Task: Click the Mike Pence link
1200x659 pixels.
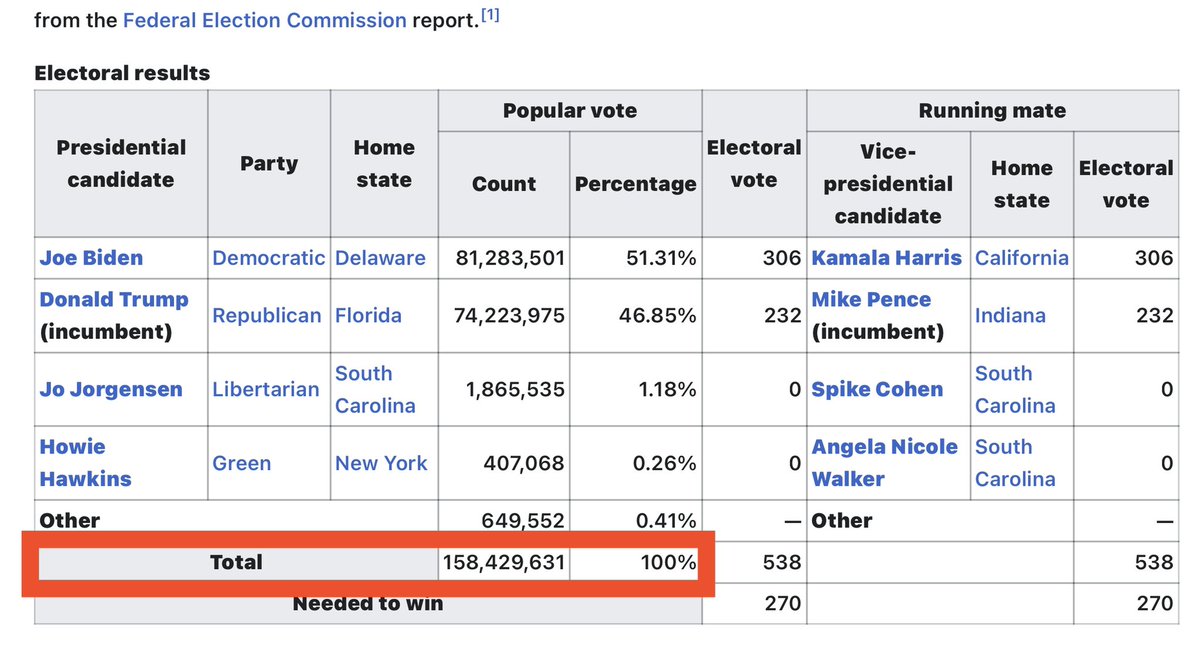Action: (x=871, y=300)
